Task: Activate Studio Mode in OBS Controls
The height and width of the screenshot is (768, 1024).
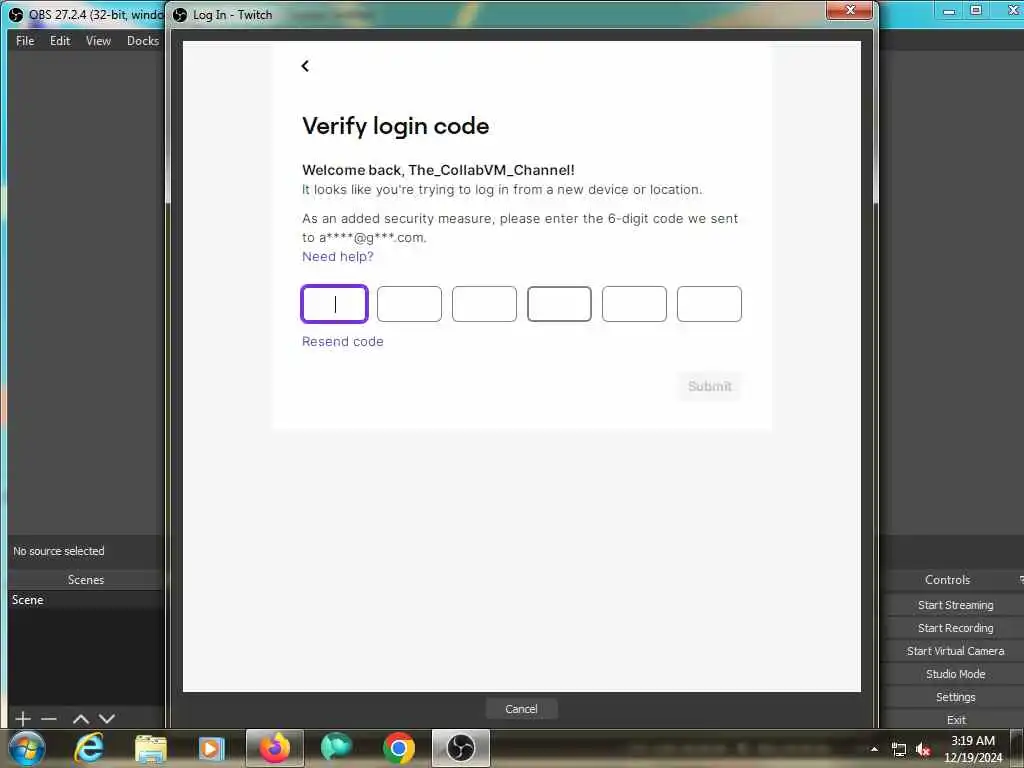Action: [955, 673]
